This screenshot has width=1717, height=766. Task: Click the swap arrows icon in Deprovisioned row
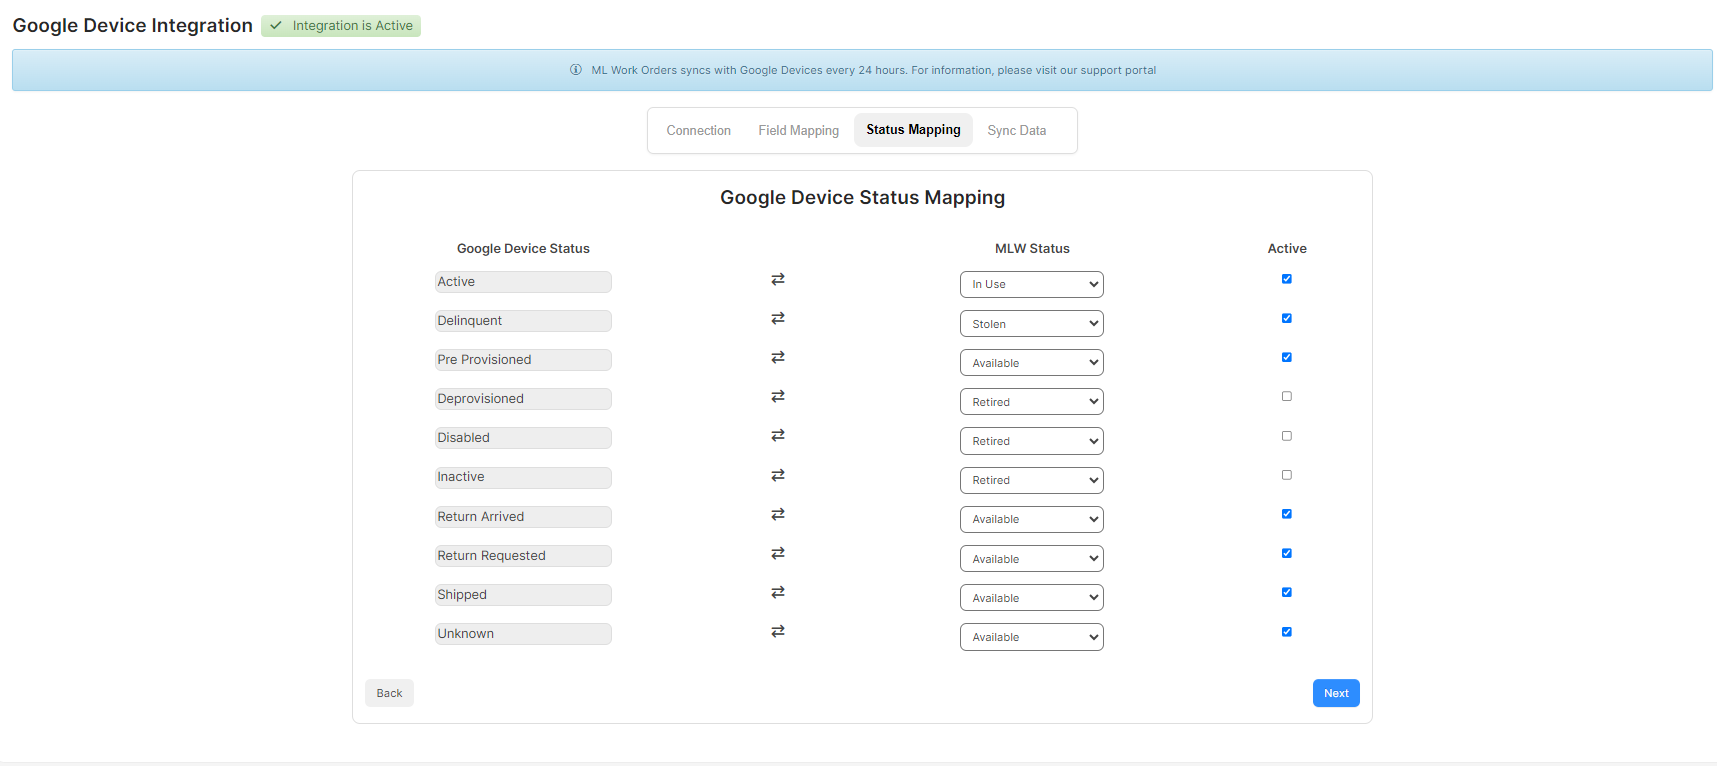777,397
